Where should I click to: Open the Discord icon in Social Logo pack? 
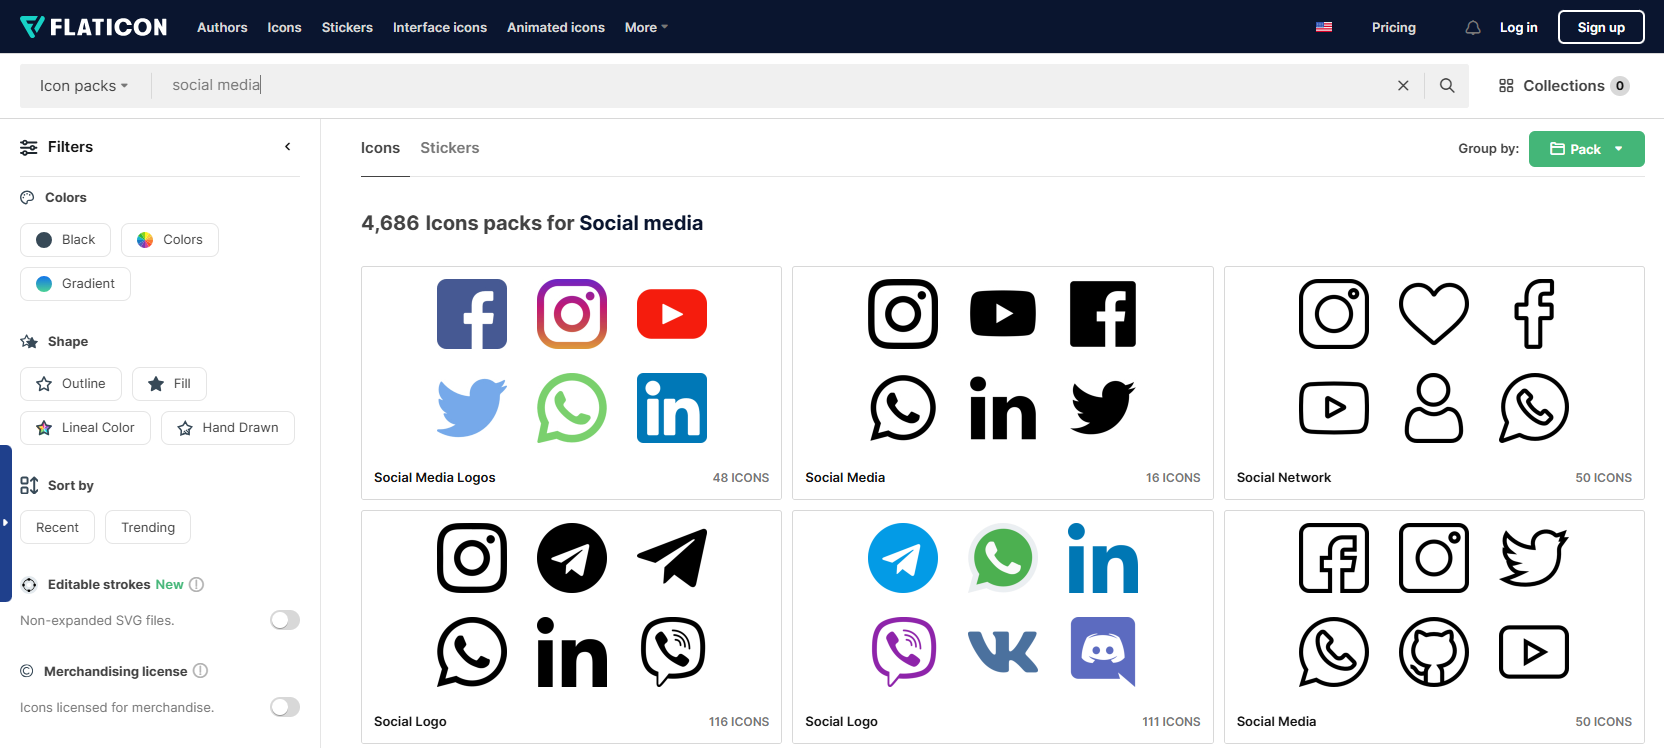(1102, 651)
